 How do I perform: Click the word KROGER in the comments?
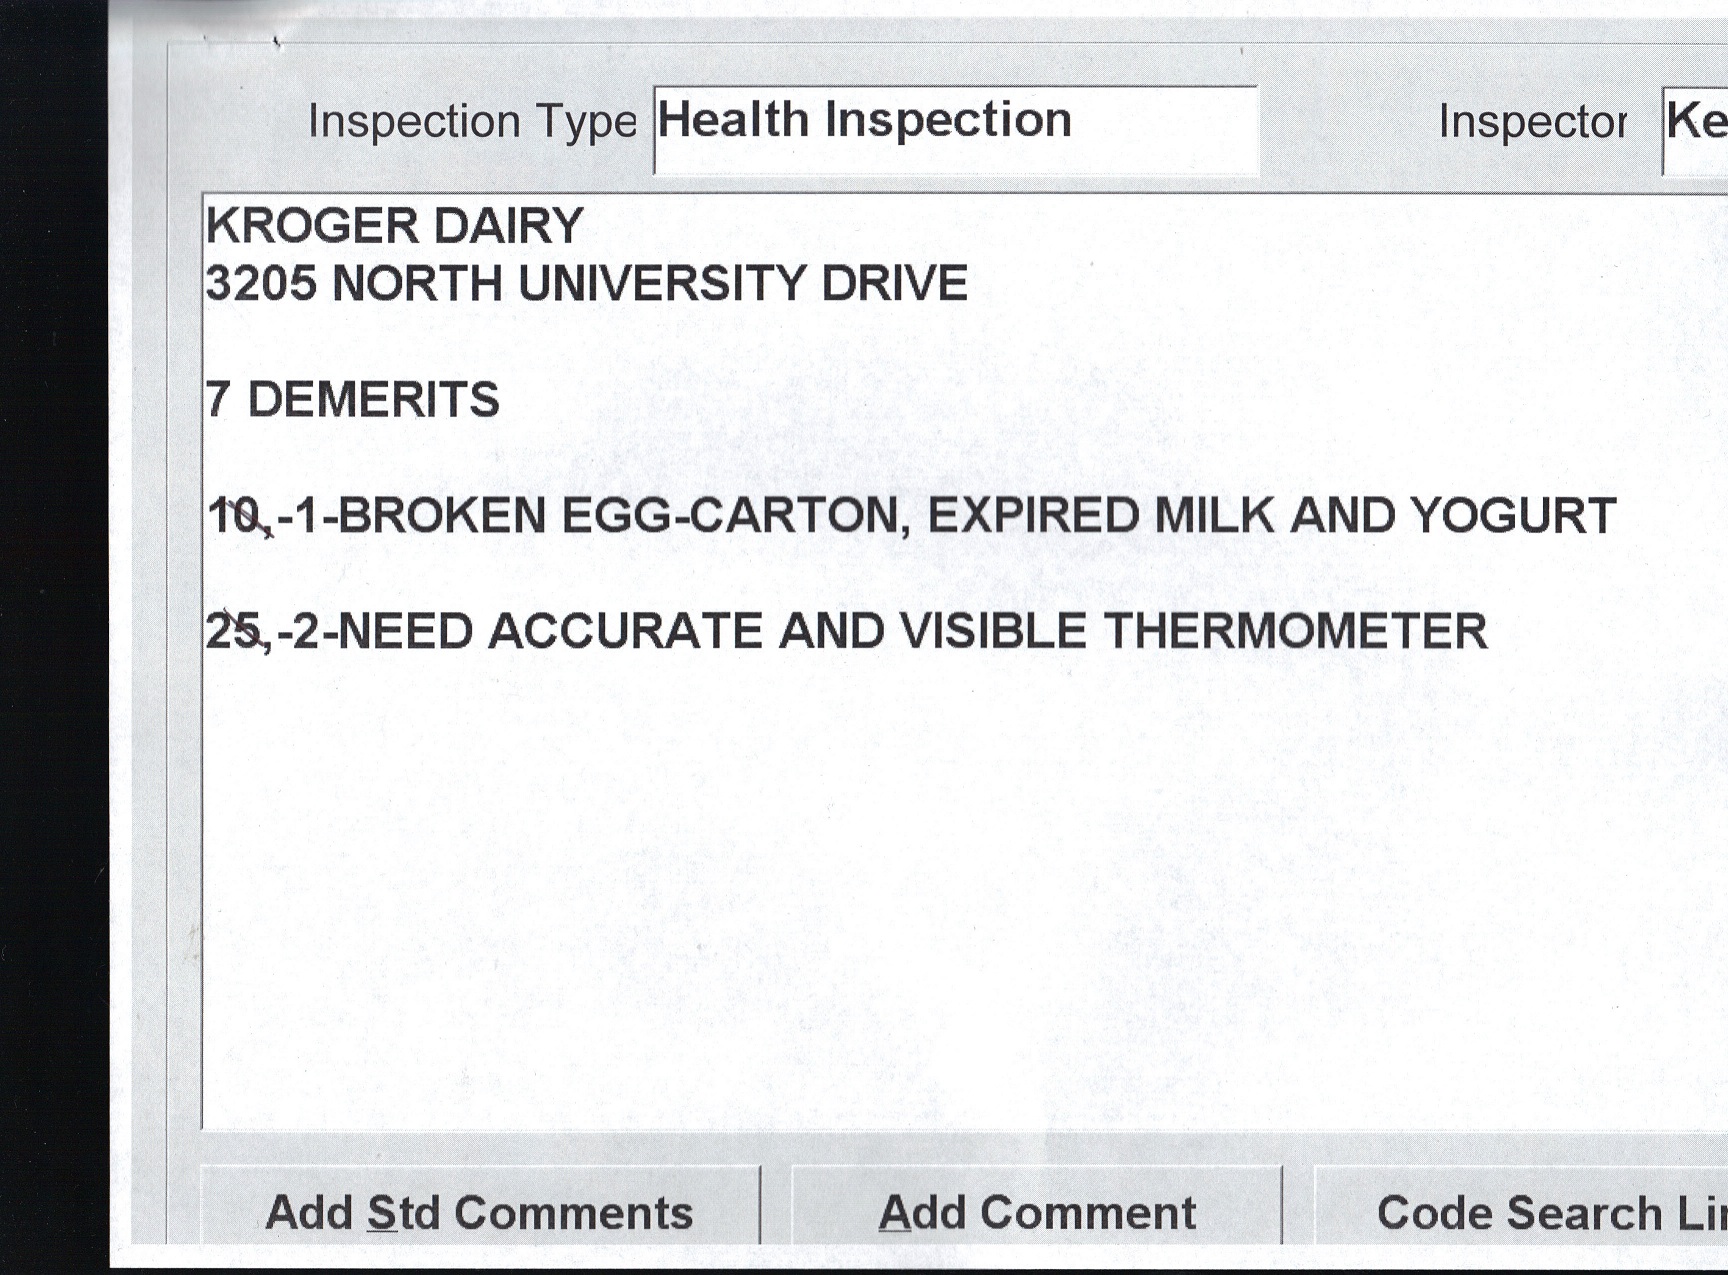pyautogui.click(x=311, y=226)
